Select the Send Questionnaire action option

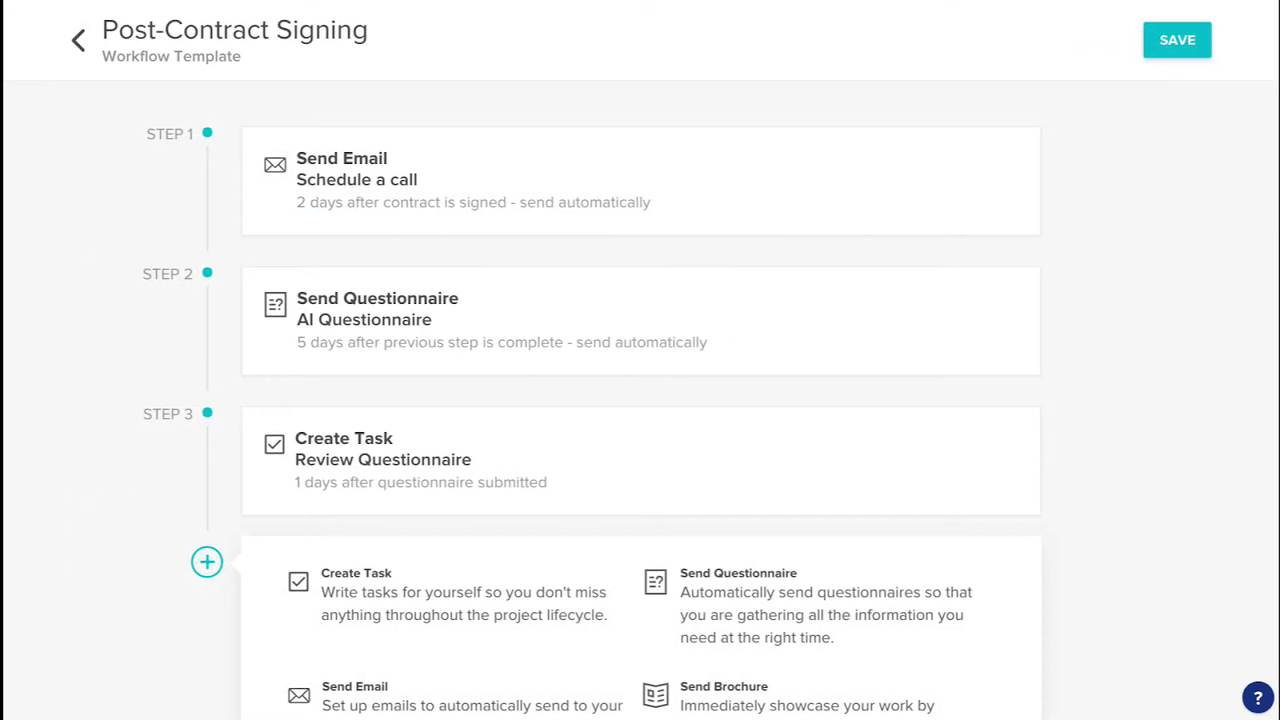click(825, 604)
